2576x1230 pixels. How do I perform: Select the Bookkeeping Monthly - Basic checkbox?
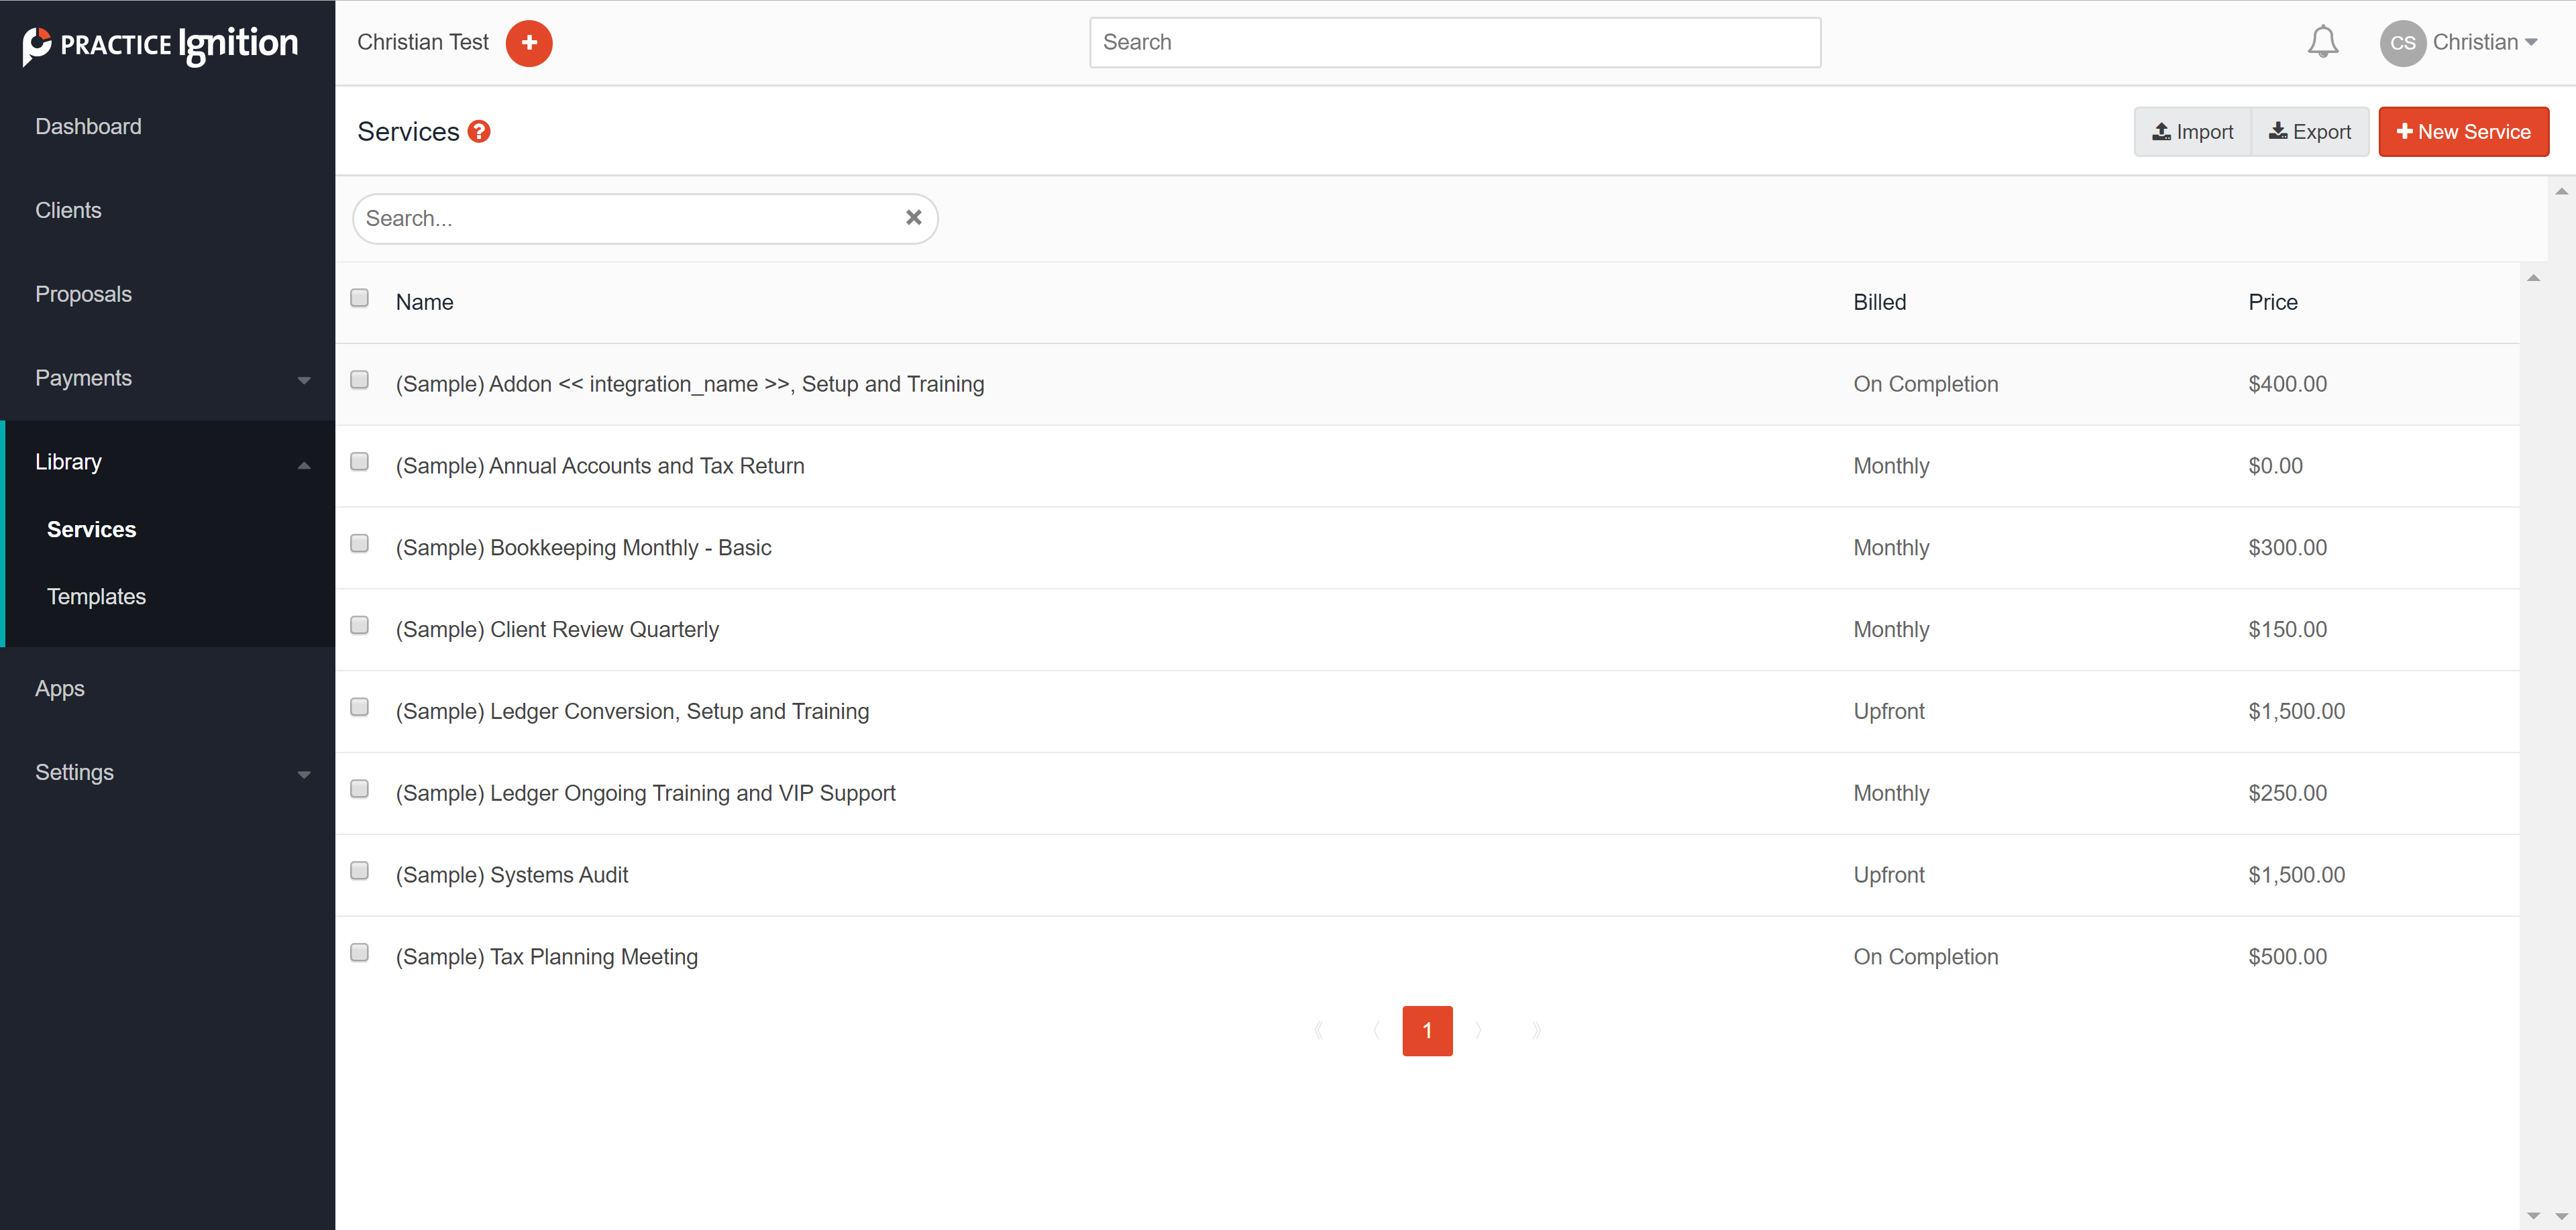point(359,544)
